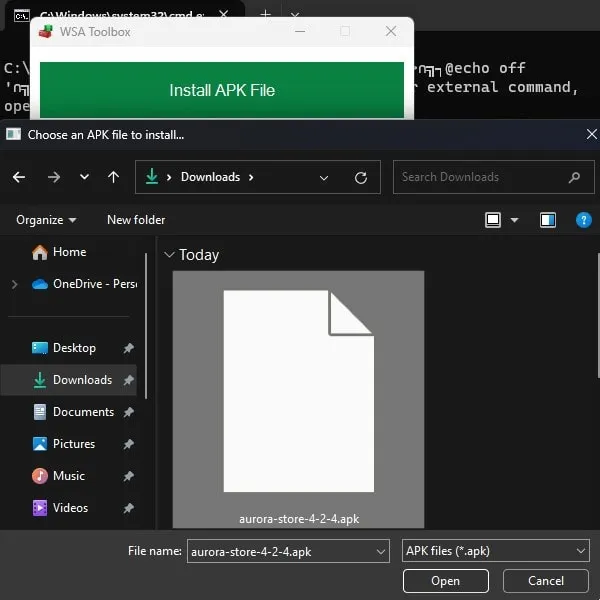Click the search magnifier icon

pyautogui.click(x=574, y=177)
